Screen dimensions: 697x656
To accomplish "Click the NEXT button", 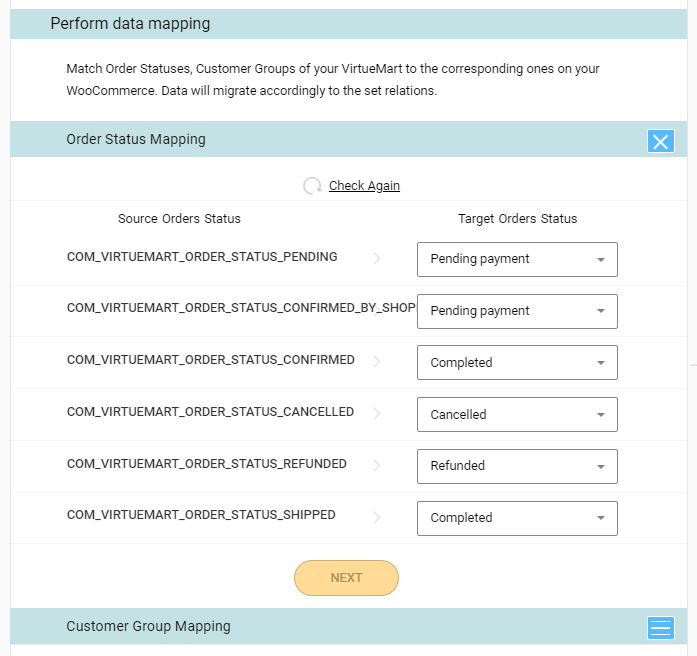I will click(346, 578).
